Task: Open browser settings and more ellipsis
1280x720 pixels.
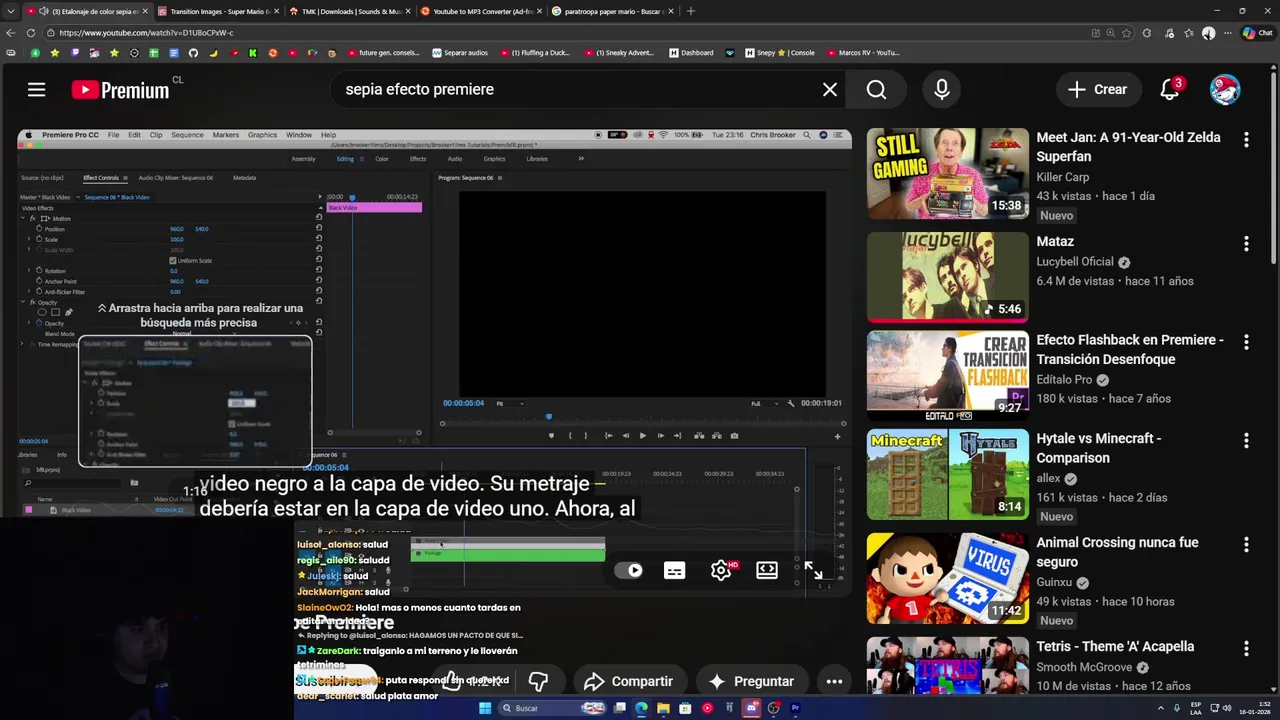Action: pos(1228,33)
